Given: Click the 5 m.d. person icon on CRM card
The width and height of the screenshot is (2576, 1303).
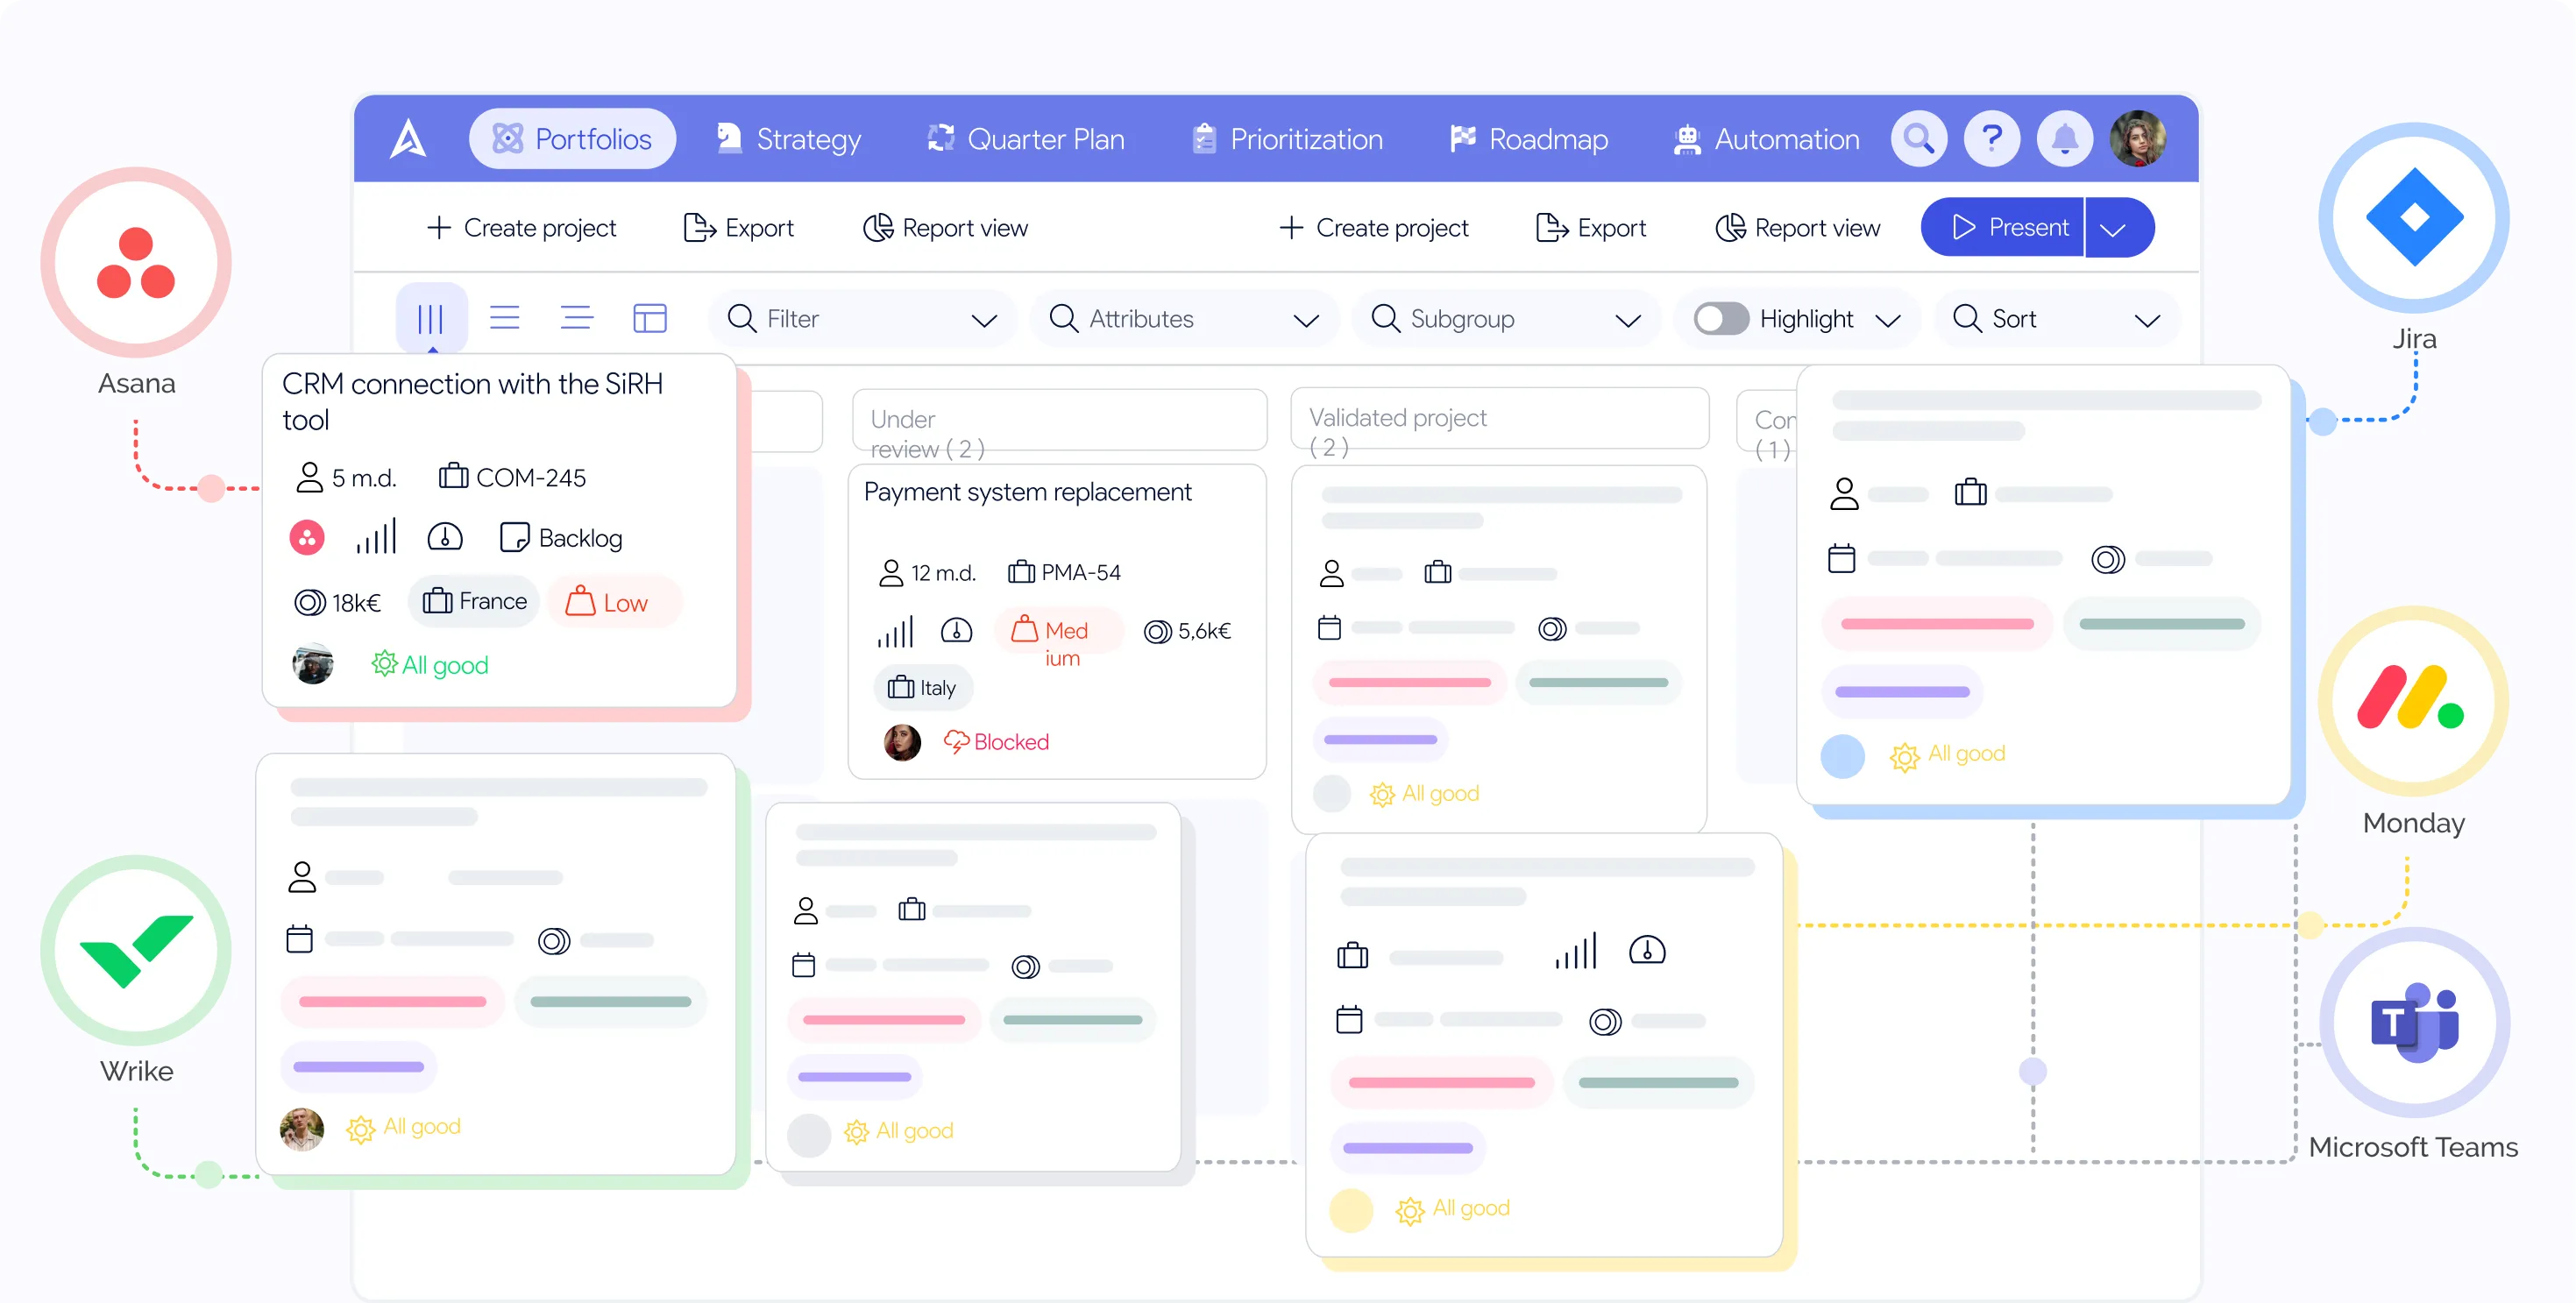Looking at the screenshot, I should point(309,476).
